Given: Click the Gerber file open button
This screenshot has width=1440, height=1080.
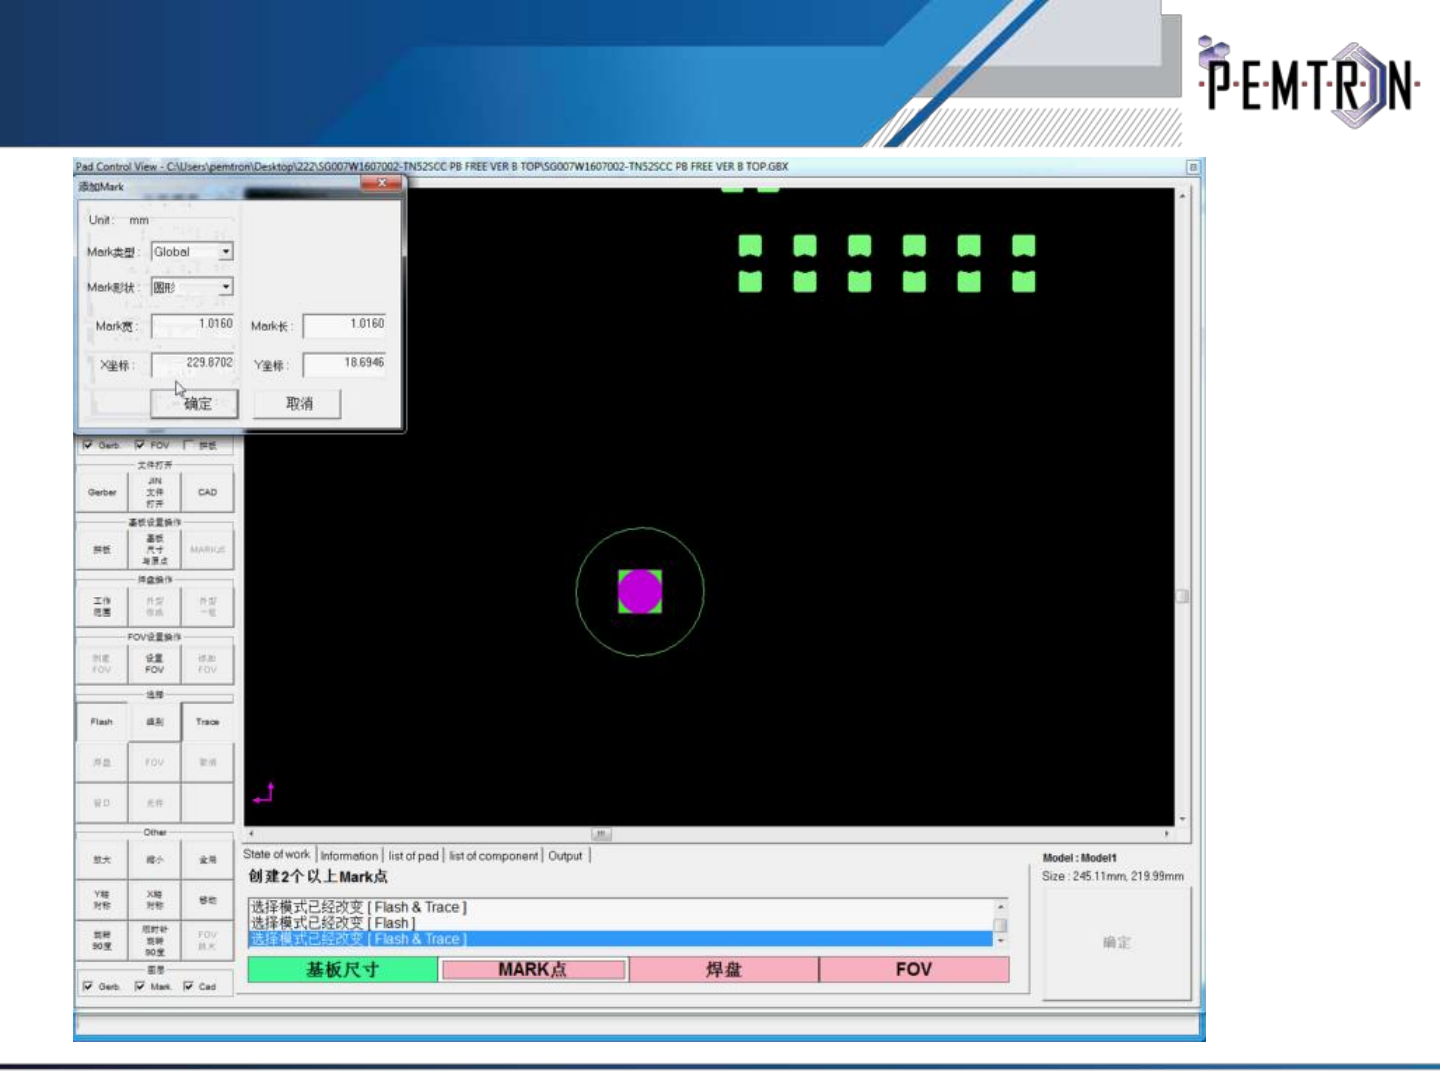Looking at the screenshot, I should pos(102,492).
